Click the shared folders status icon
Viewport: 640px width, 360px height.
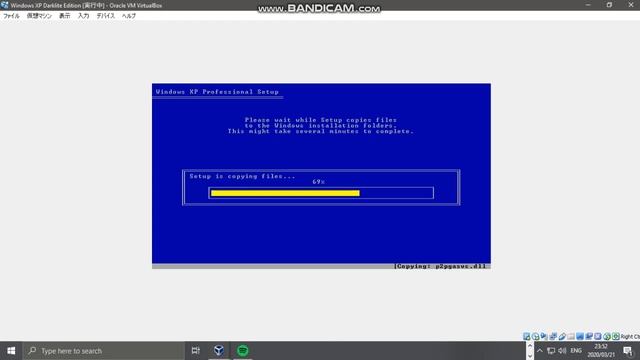click(x=571, y=336)
